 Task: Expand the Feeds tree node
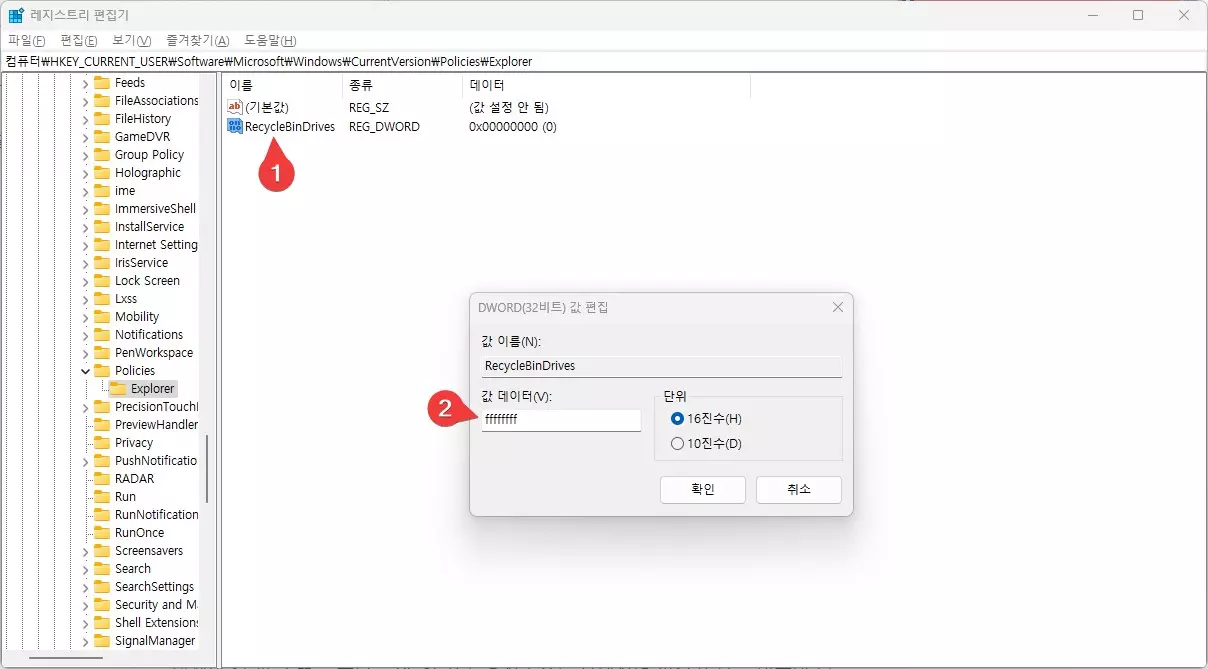point(85,82)
